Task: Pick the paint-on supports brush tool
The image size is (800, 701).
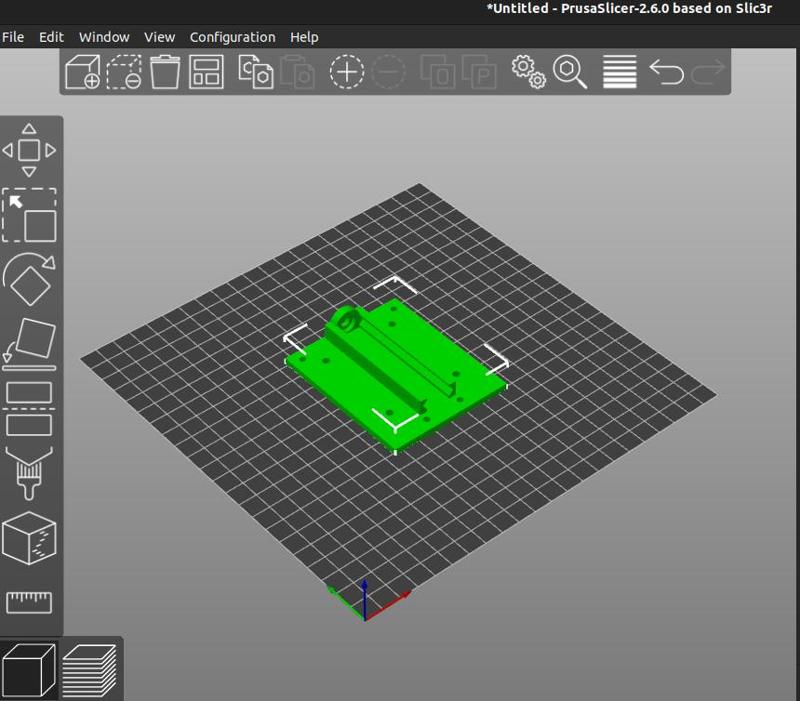Action: 29,472
